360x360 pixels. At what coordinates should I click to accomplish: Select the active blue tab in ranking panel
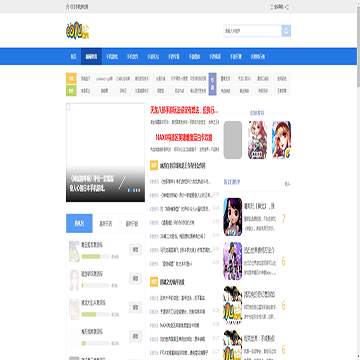point(79,223)
